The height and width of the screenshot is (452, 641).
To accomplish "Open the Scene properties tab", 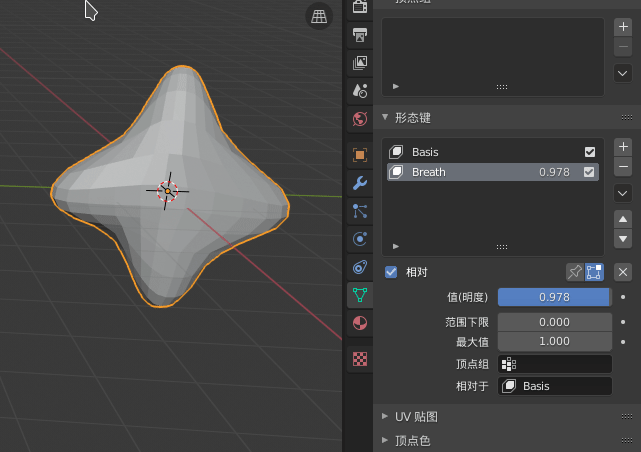I will click(360, 91).
